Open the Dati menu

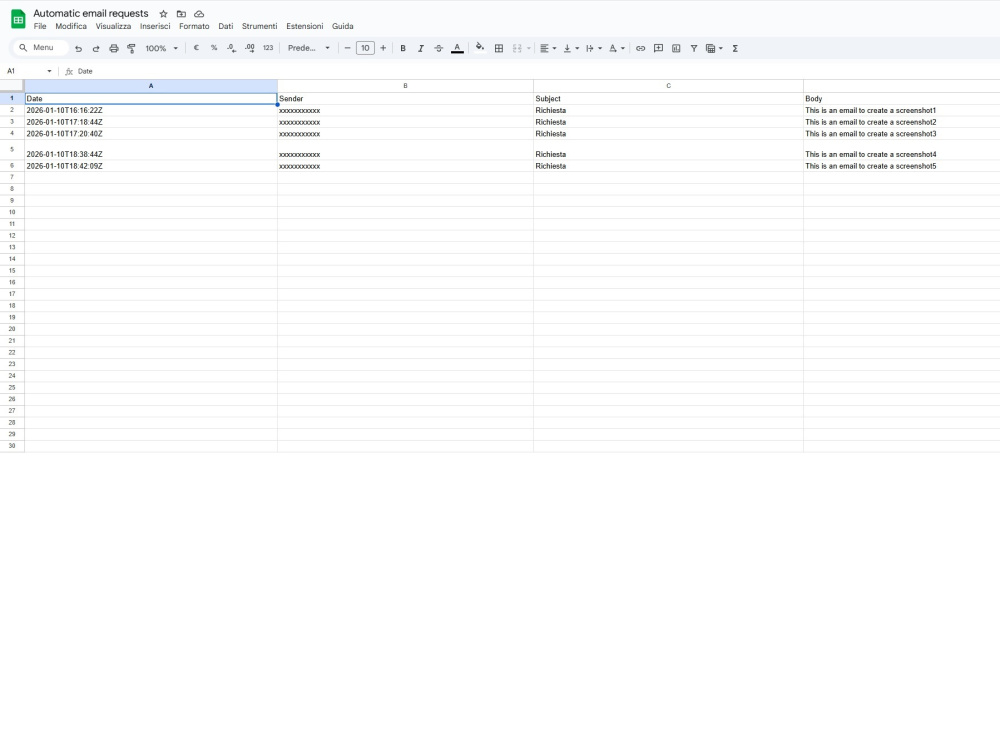[x=226, y=27]
